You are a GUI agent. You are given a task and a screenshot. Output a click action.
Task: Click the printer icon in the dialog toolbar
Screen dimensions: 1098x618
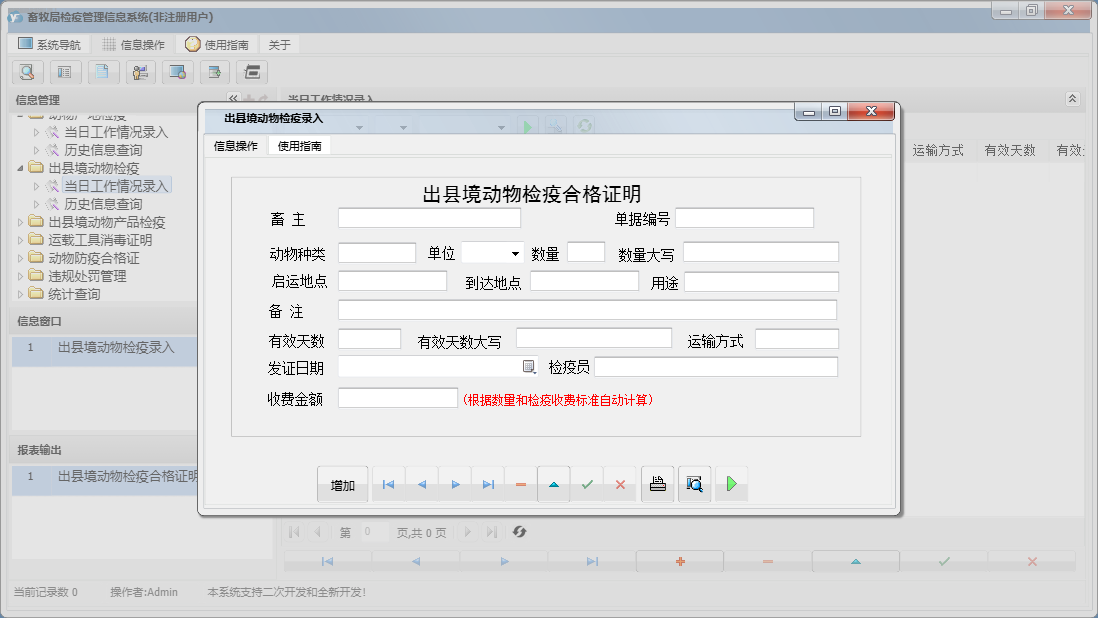click(x=657, y=483)
